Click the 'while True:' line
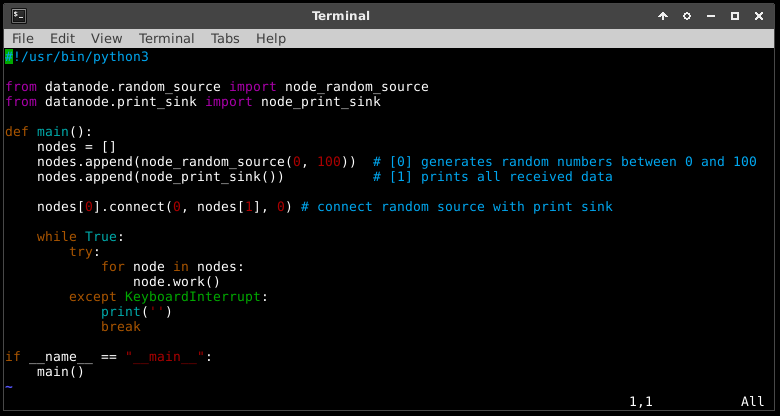The height and width of the screenshot is (416, 780). coord(80,237)
